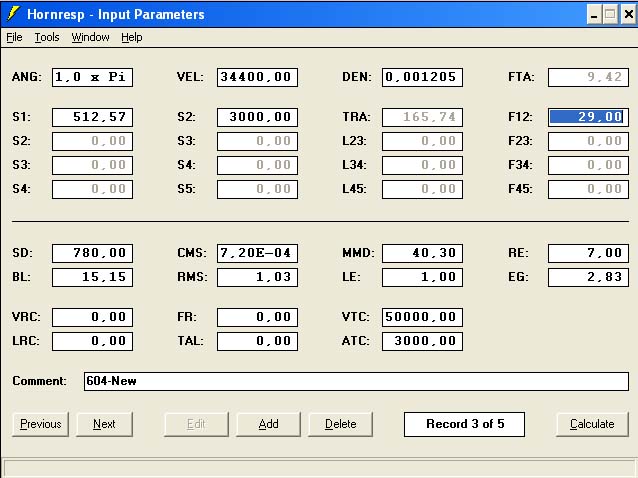The image size is (638, 478).
Task: Click the LE field with 1,00
Action: click(x=422, y=277)
